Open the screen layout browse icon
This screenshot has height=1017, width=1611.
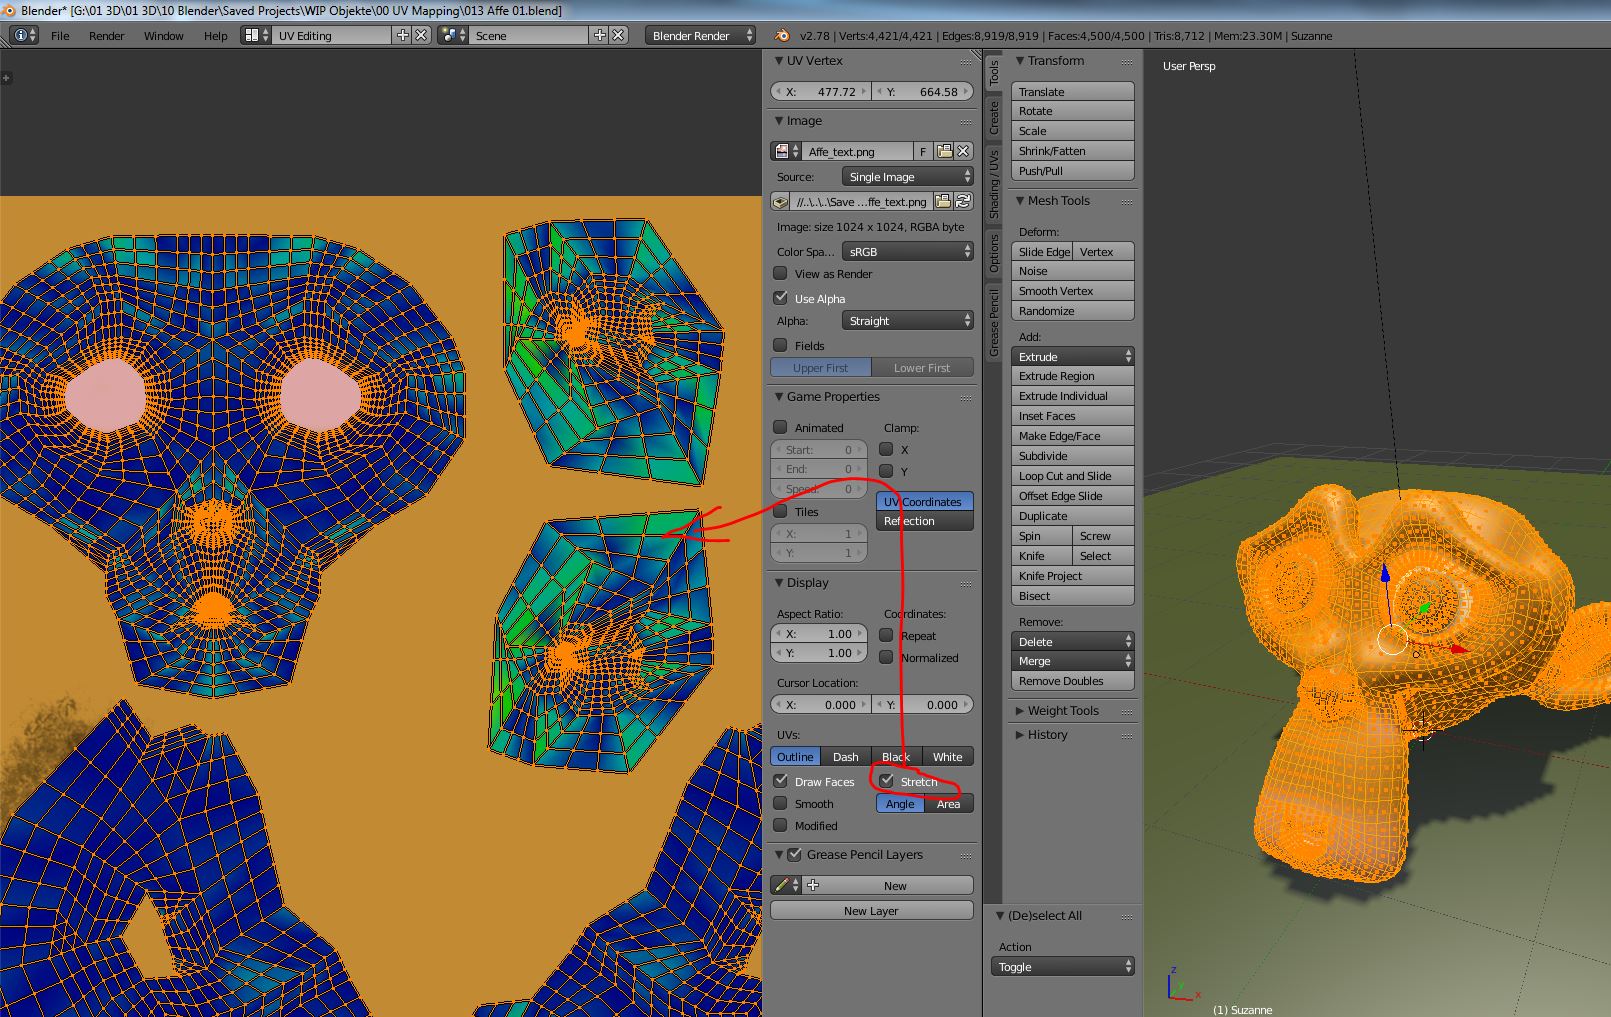click(253, 35)
